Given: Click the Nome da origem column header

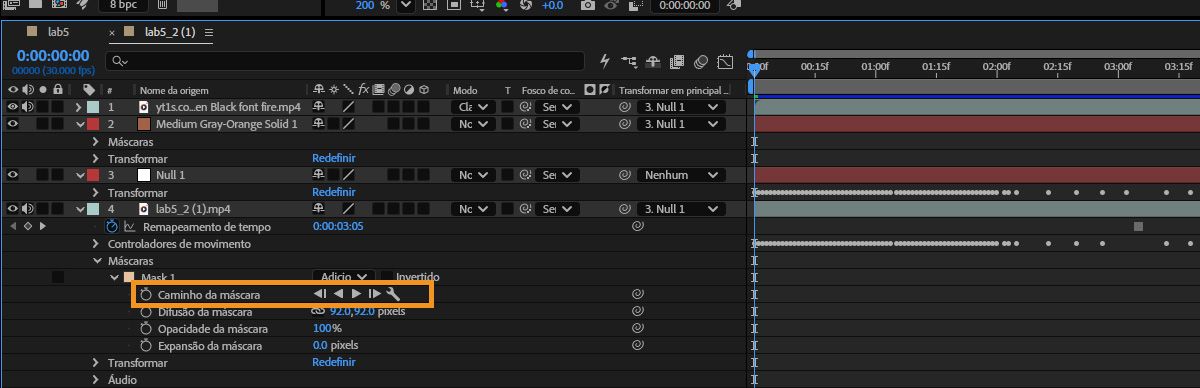Looking at the screenshot, I should point(173,90).
